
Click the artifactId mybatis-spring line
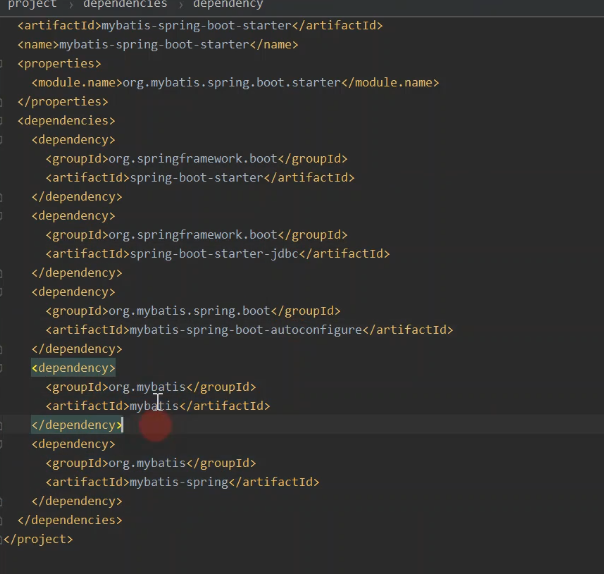tap(182, 482)
